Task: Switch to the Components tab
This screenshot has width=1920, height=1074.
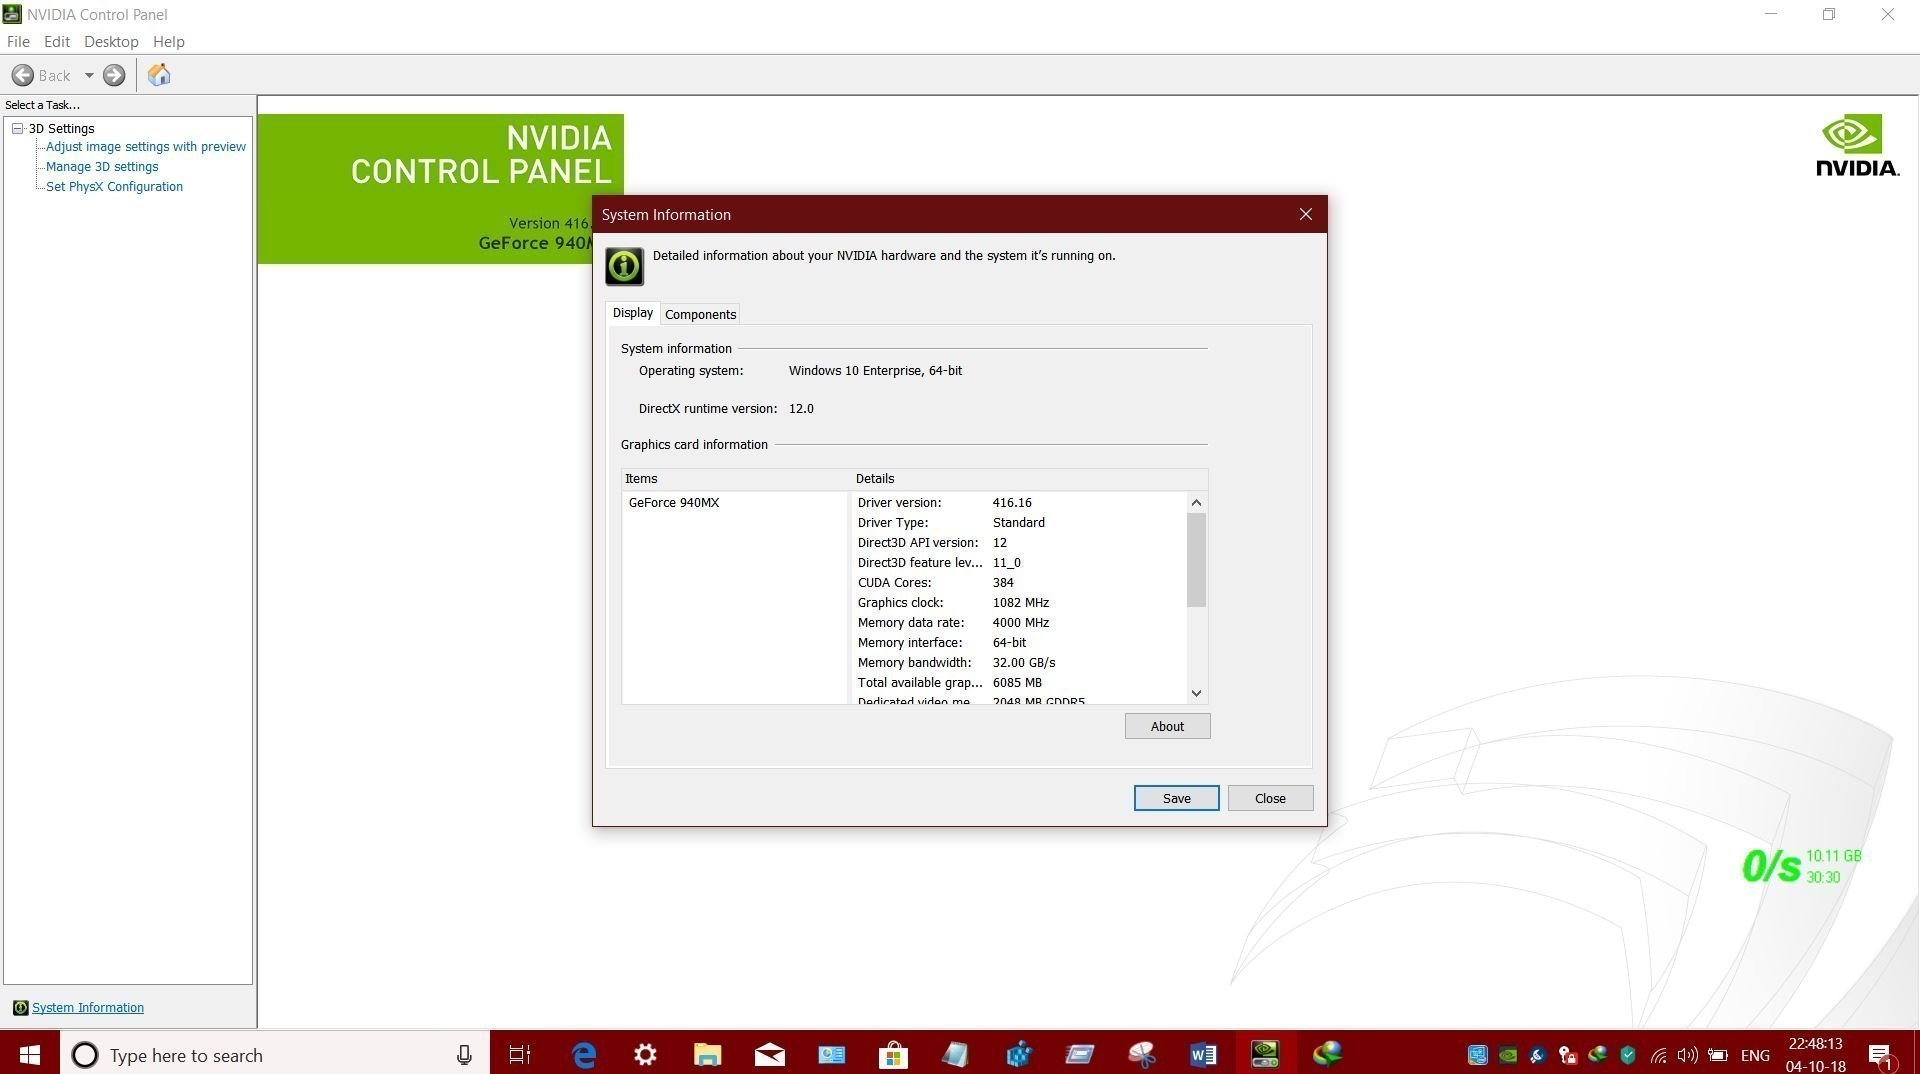Action: coord(700,314)
